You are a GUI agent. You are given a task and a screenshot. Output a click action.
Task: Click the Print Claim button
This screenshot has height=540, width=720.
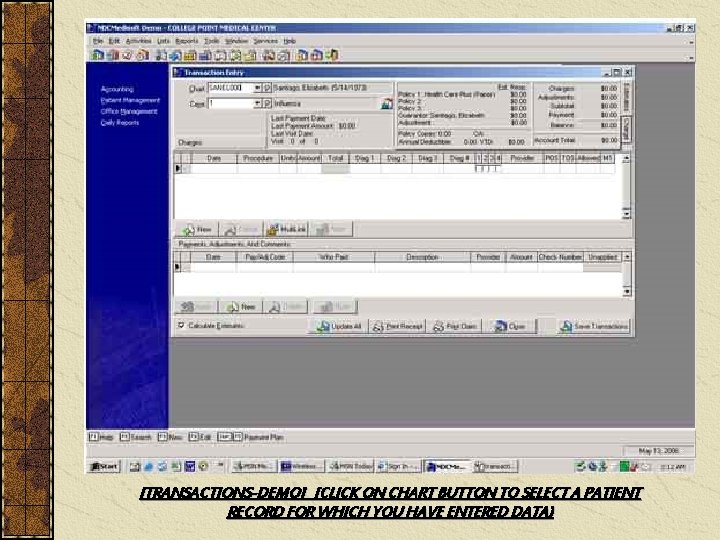(x=456, y=326)
